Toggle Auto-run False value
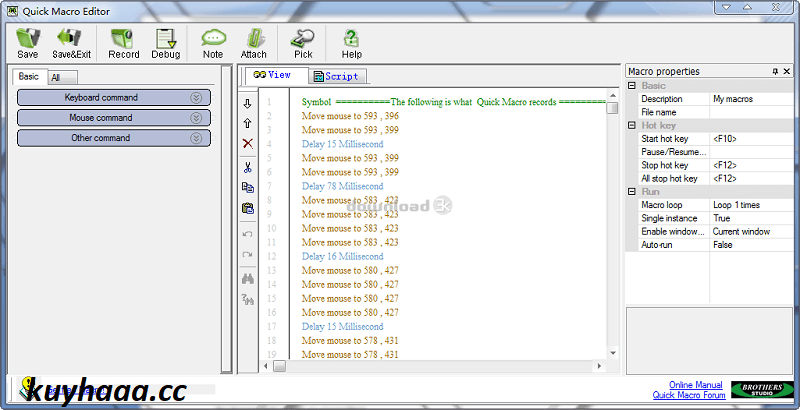This screenshot has width=800, height=410. [x=751, y=245]
